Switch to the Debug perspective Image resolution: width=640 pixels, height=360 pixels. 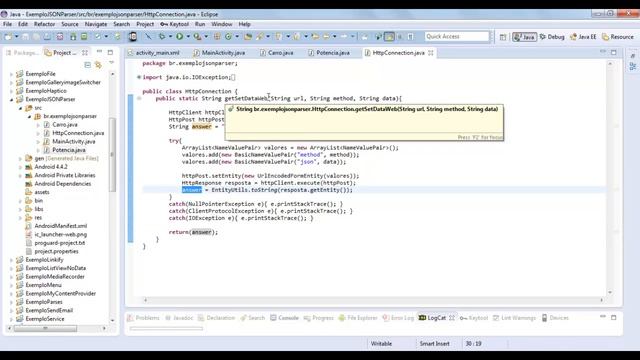coord(552,37)
